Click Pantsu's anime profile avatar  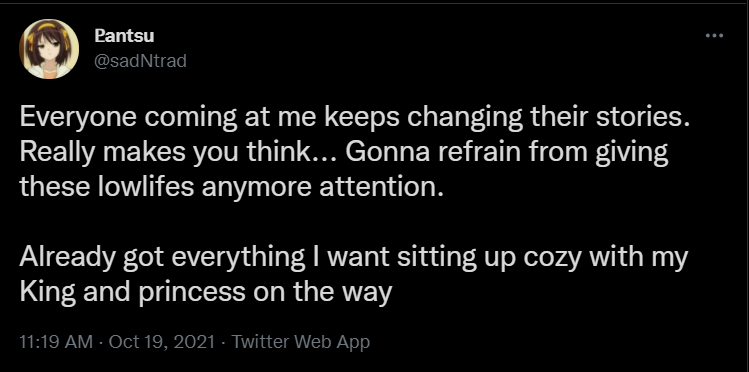(49, 49)
